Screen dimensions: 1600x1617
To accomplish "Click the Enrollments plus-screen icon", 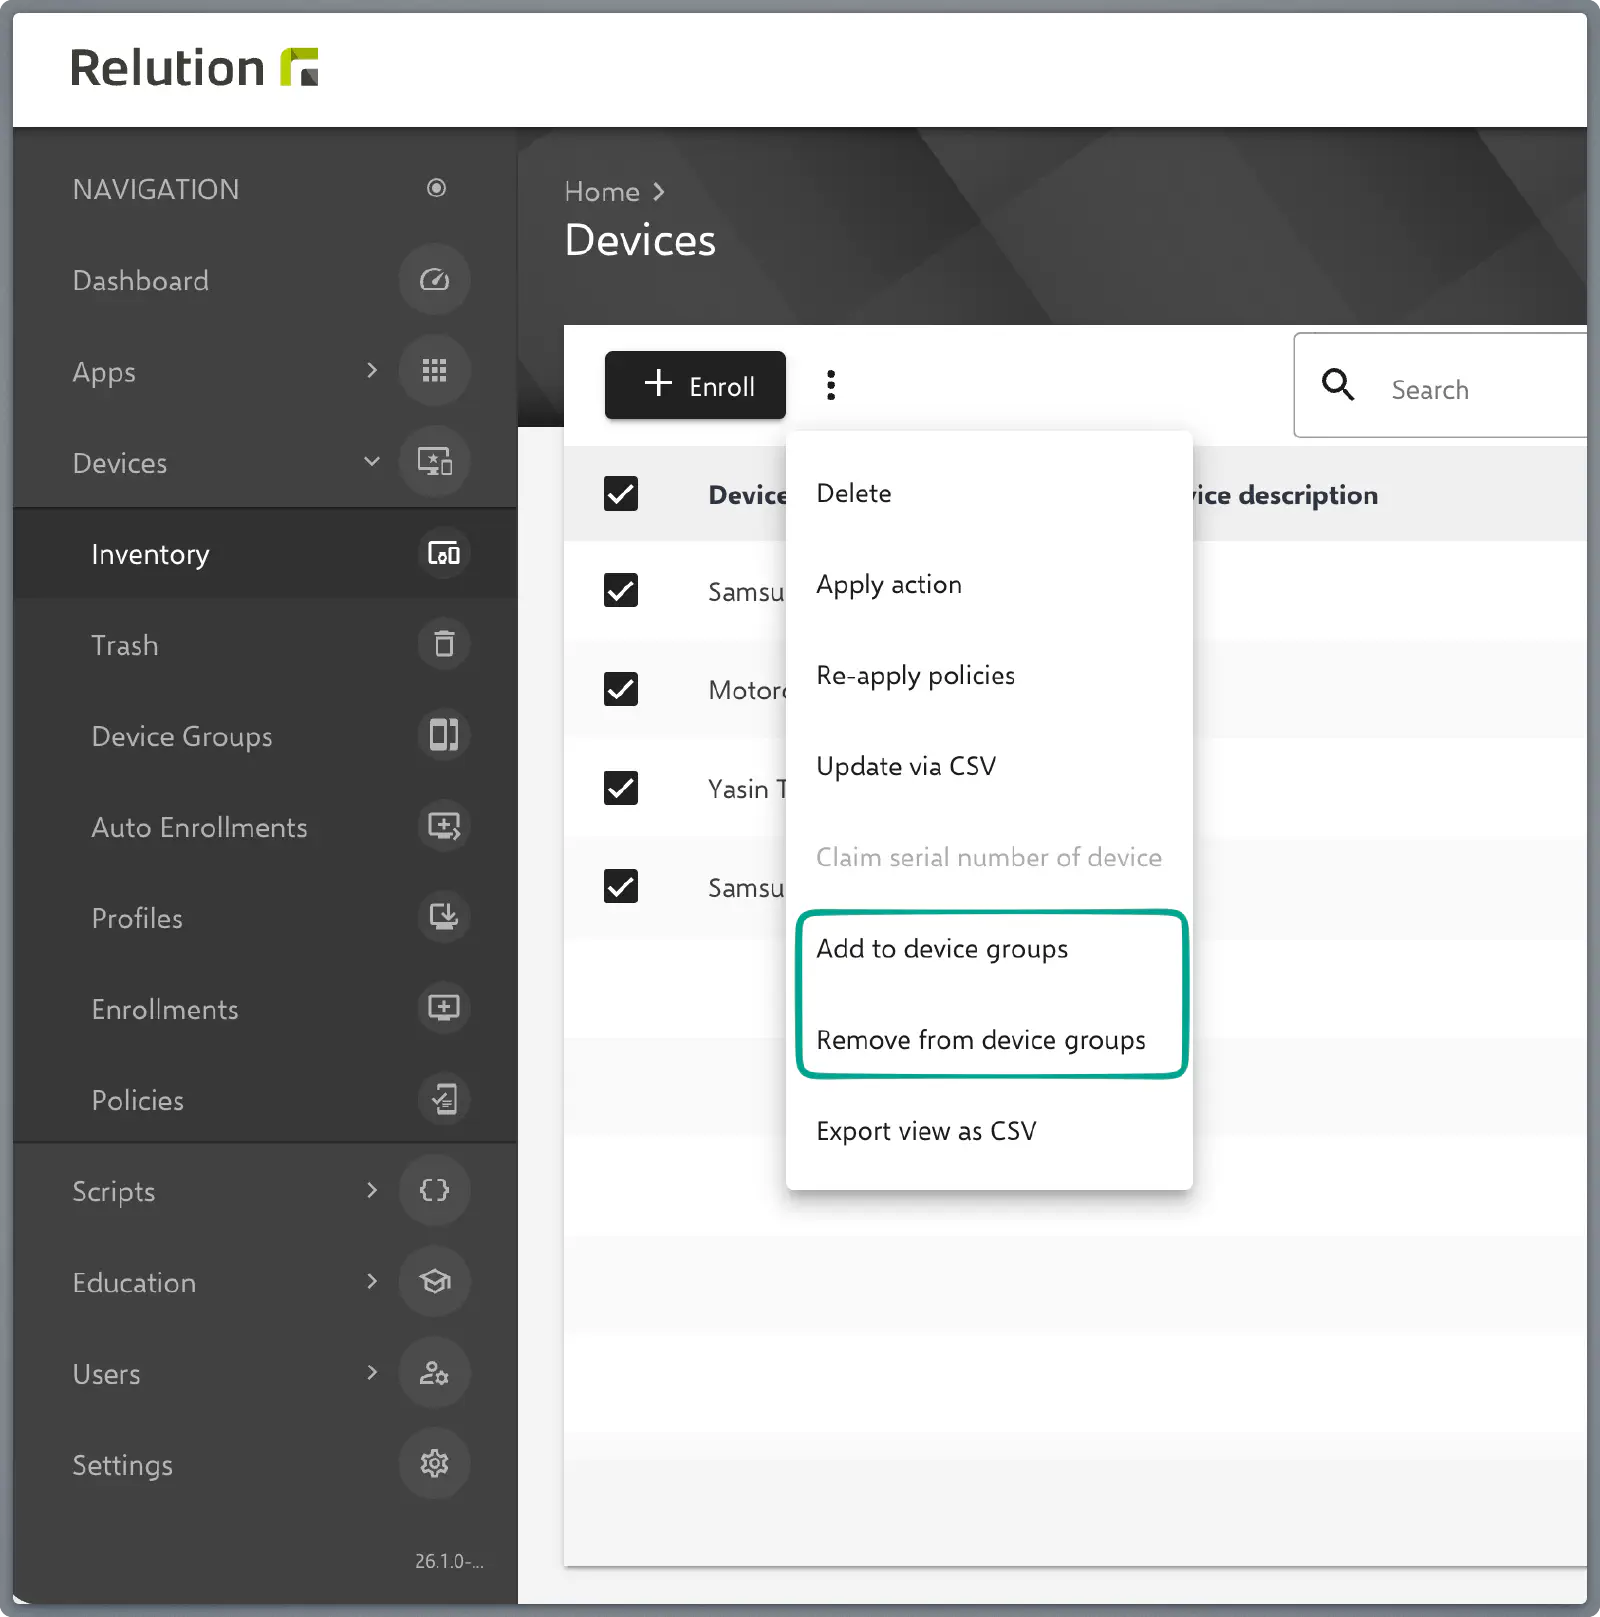I will 444,1009.
